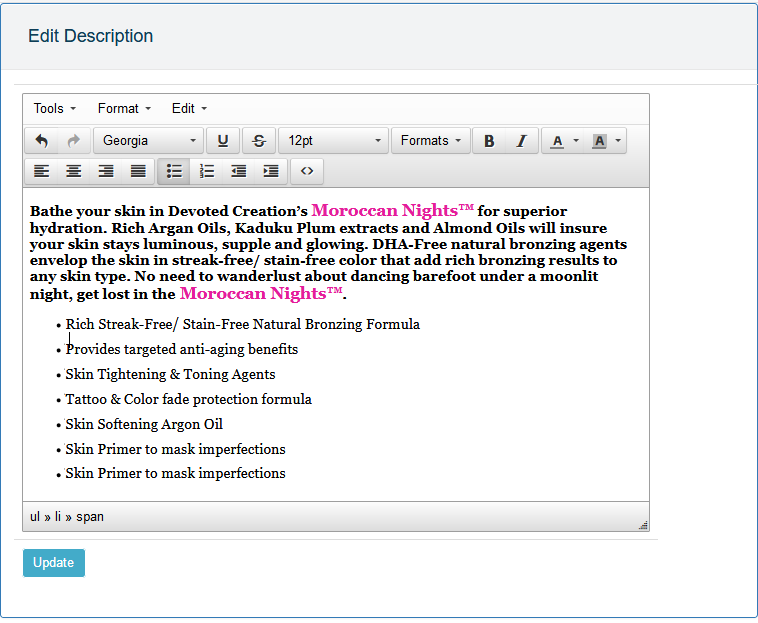Viewport: 758px width, 623px height.
Task: Apply text color with the A icon
Action: click(x=557, y=141)
